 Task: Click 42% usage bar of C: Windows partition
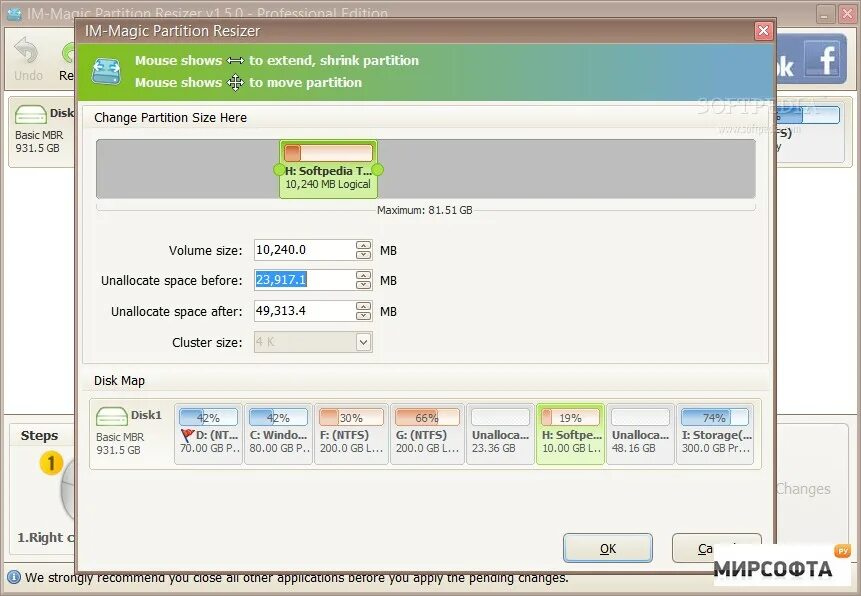tap(278, 417)
